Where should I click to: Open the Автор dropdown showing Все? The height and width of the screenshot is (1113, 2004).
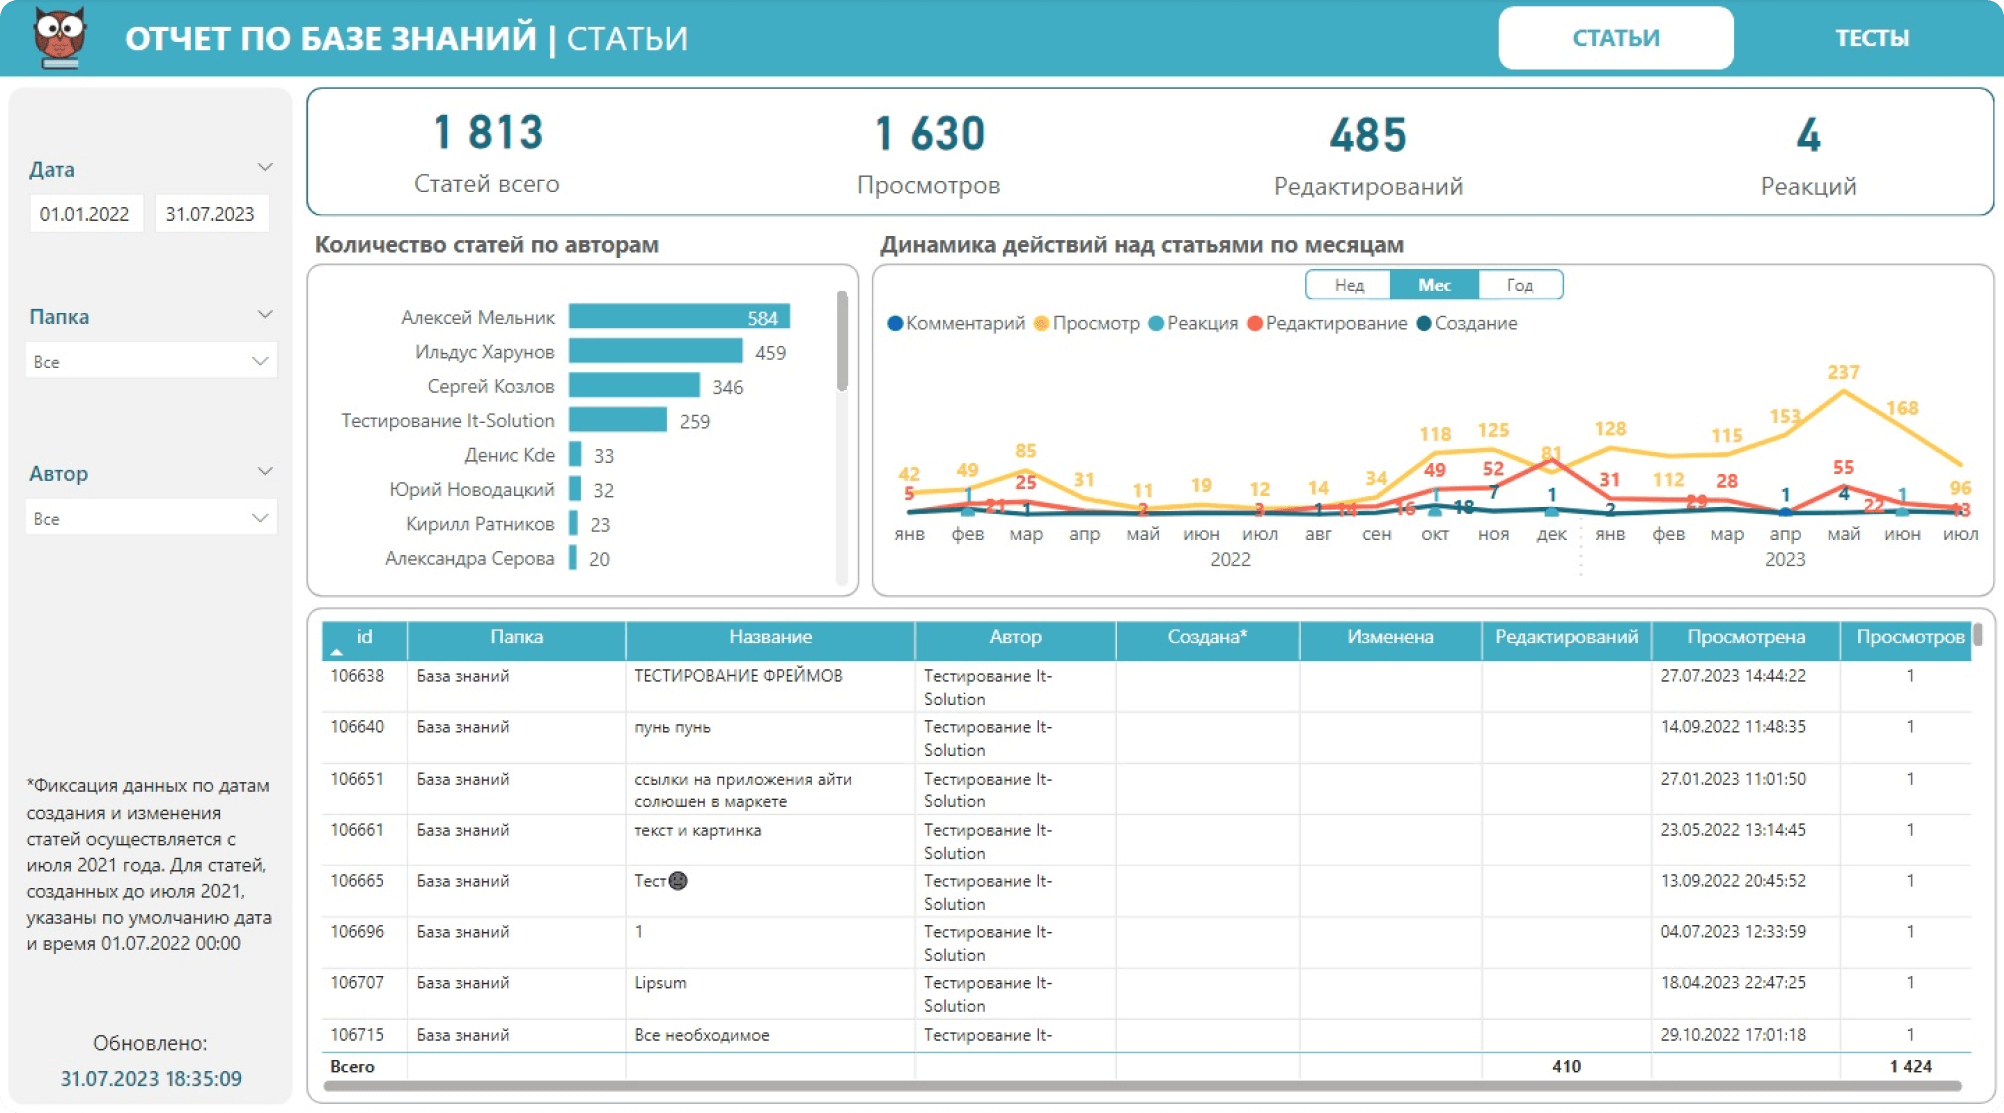pos(150,518)
